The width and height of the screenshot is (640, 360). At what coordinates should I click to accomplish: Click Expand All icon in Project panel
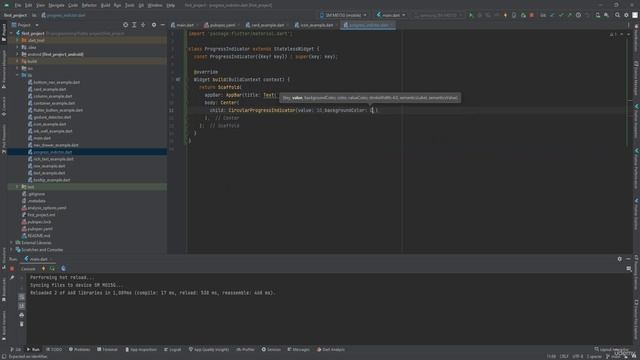coord(134,25)
